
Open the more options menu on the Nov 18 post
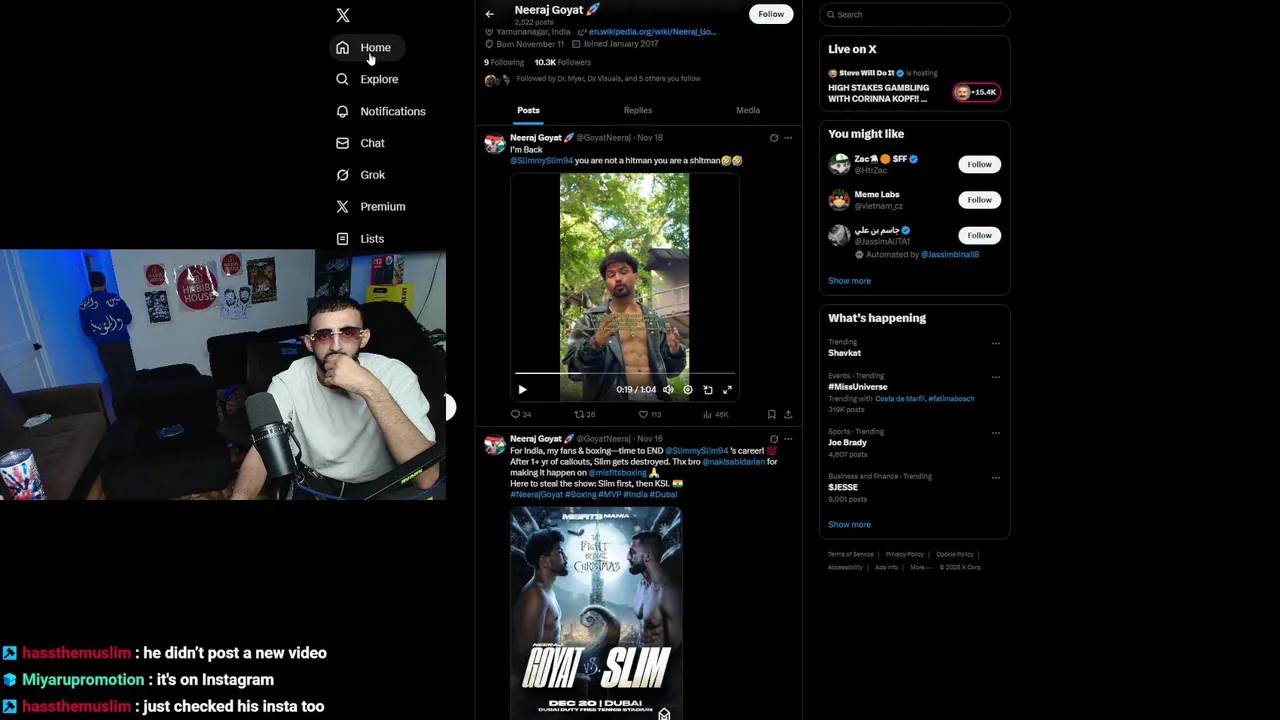click(x=788, y=138)
